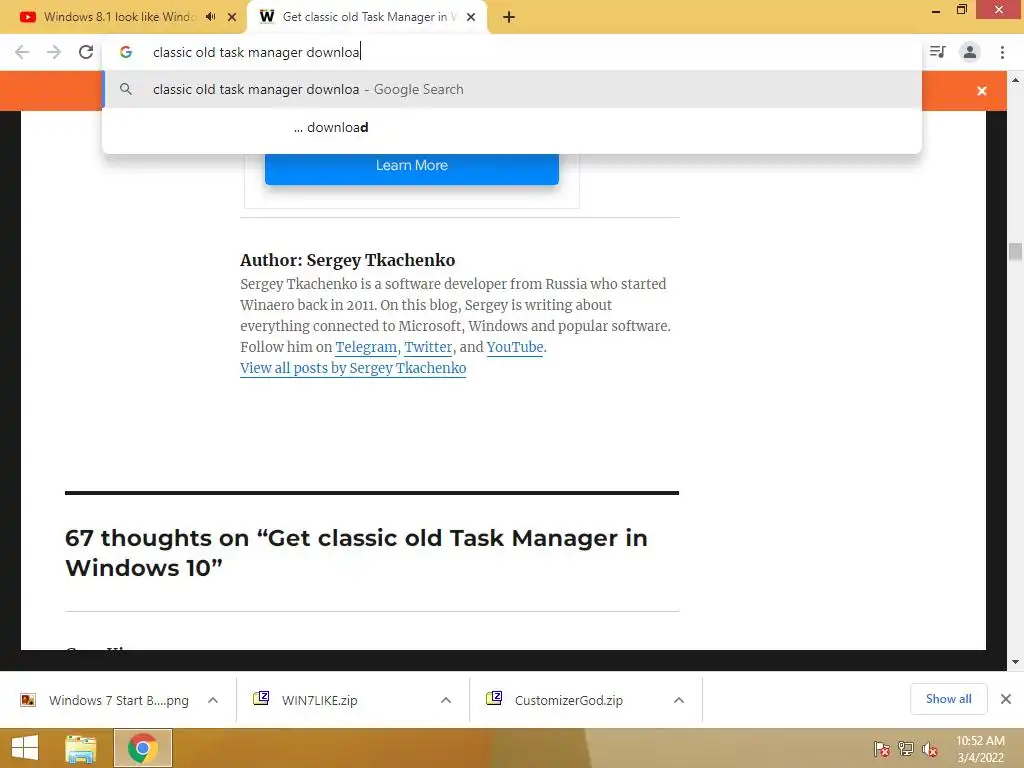Screen dimensions: 1024x768
Task: Close the downloads bar
Action: coord(1006,699)
